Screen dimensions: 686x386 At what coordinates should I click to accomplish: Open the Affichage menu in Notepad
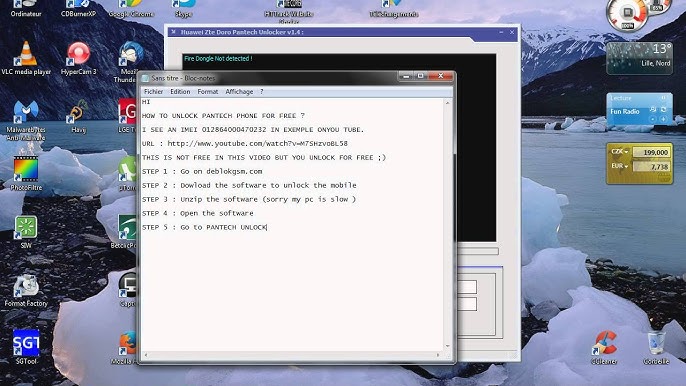point(239,91)
